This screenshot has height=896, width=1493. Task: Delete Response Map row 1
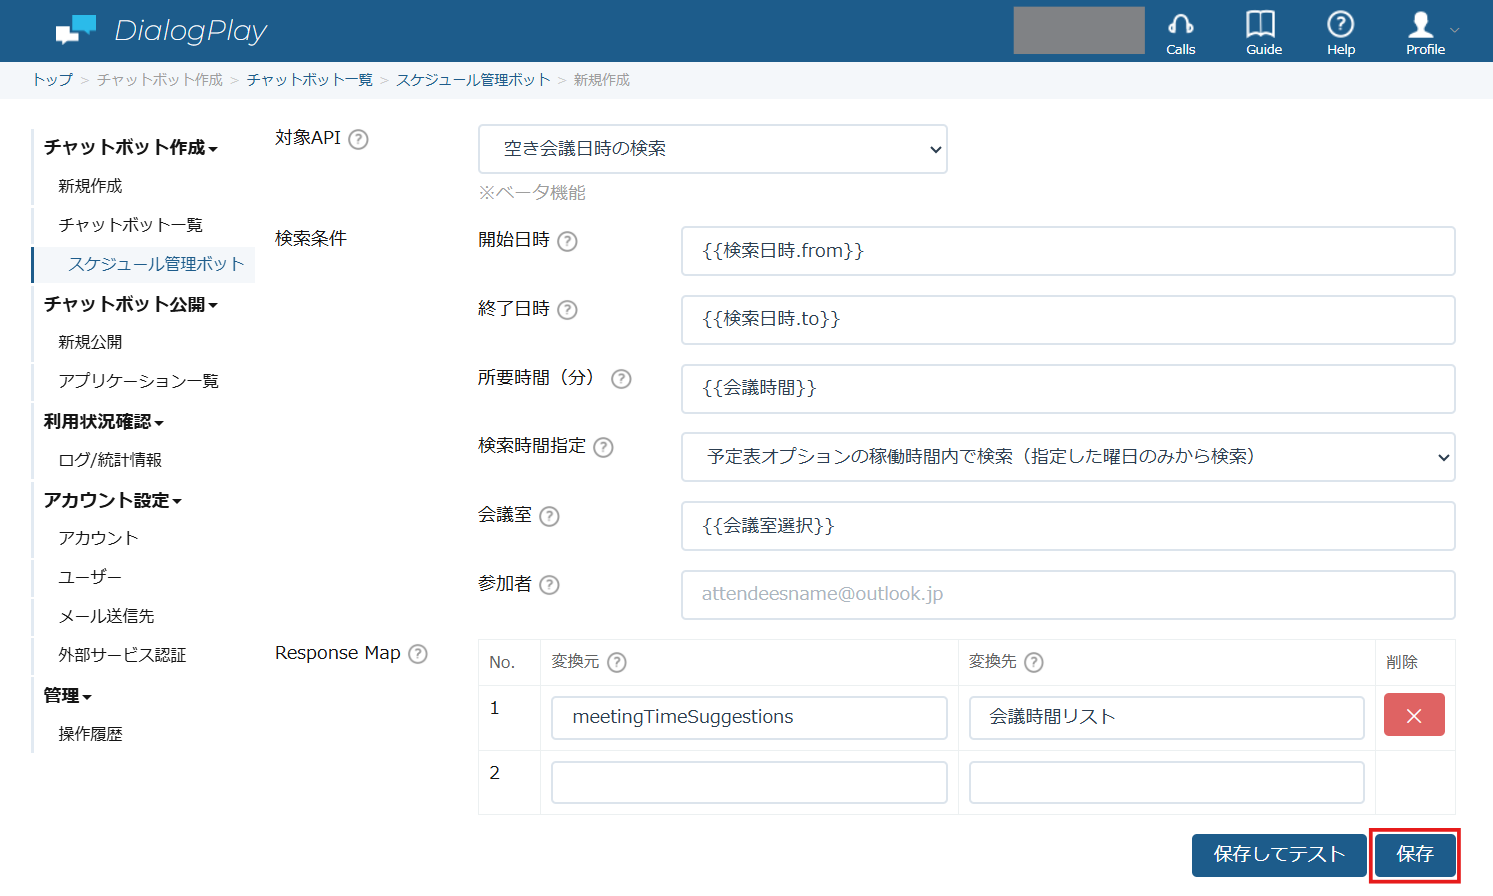1414,715
